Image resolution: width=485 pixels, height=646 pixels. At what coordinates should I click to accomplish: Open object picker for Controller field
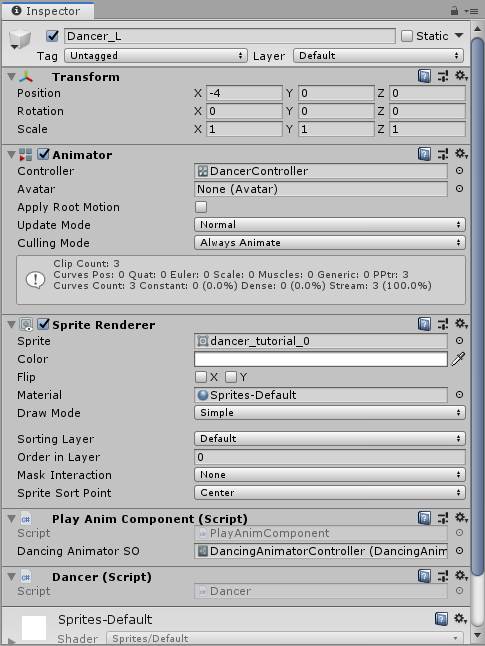459,171
